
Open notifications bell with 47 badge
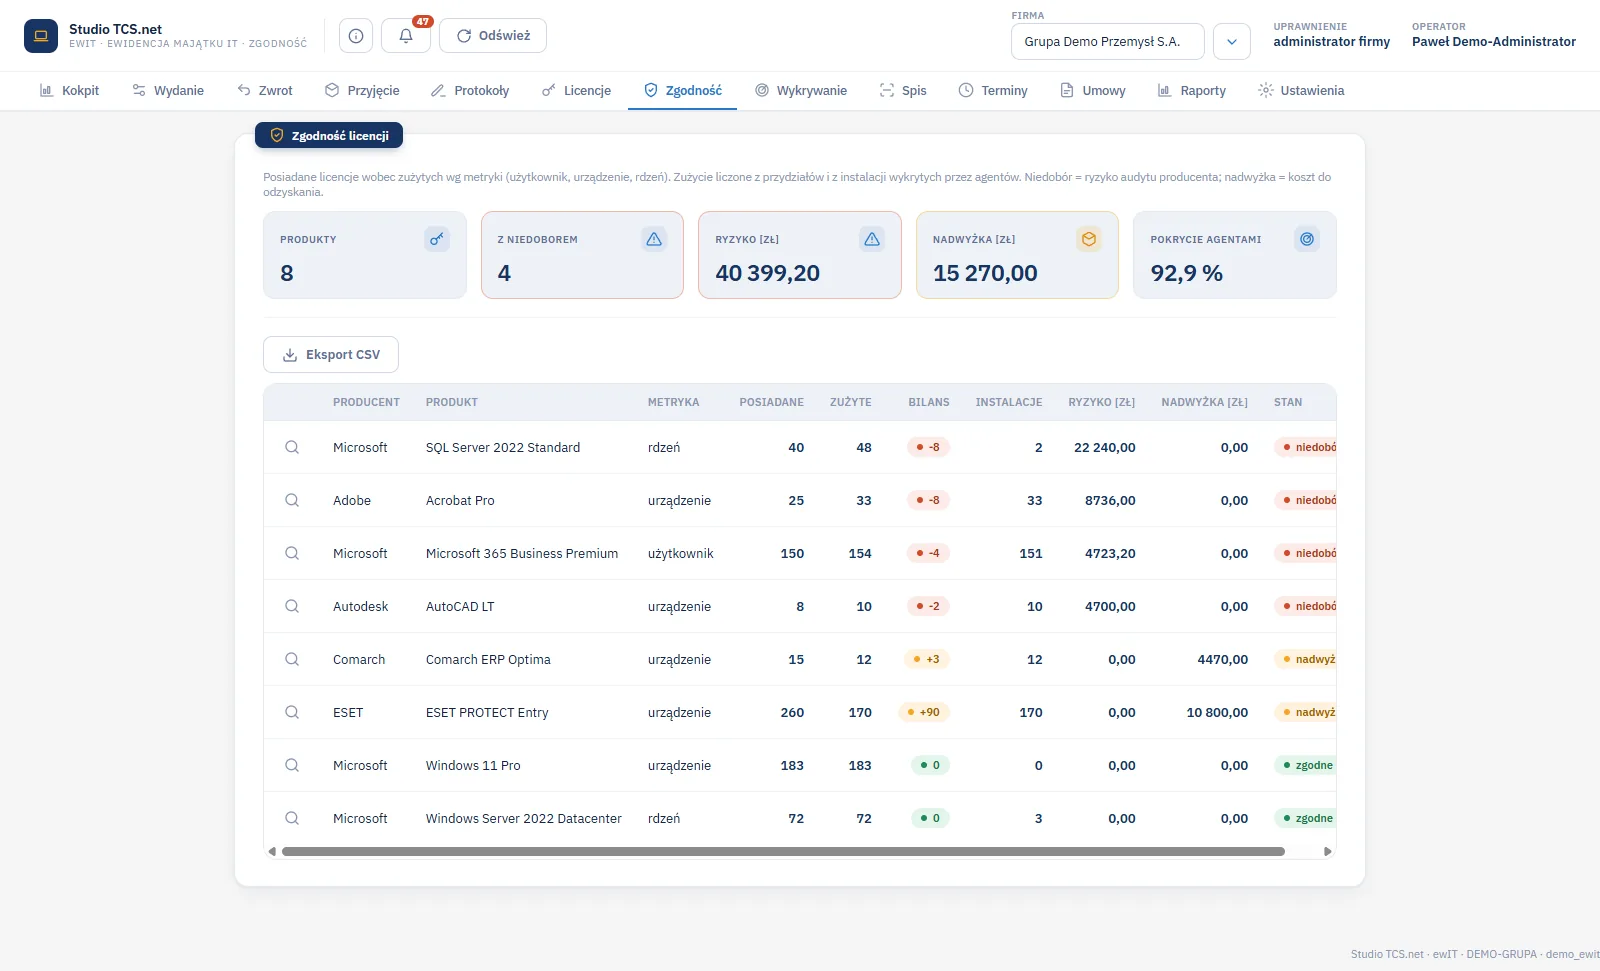[x=406, y=36]
